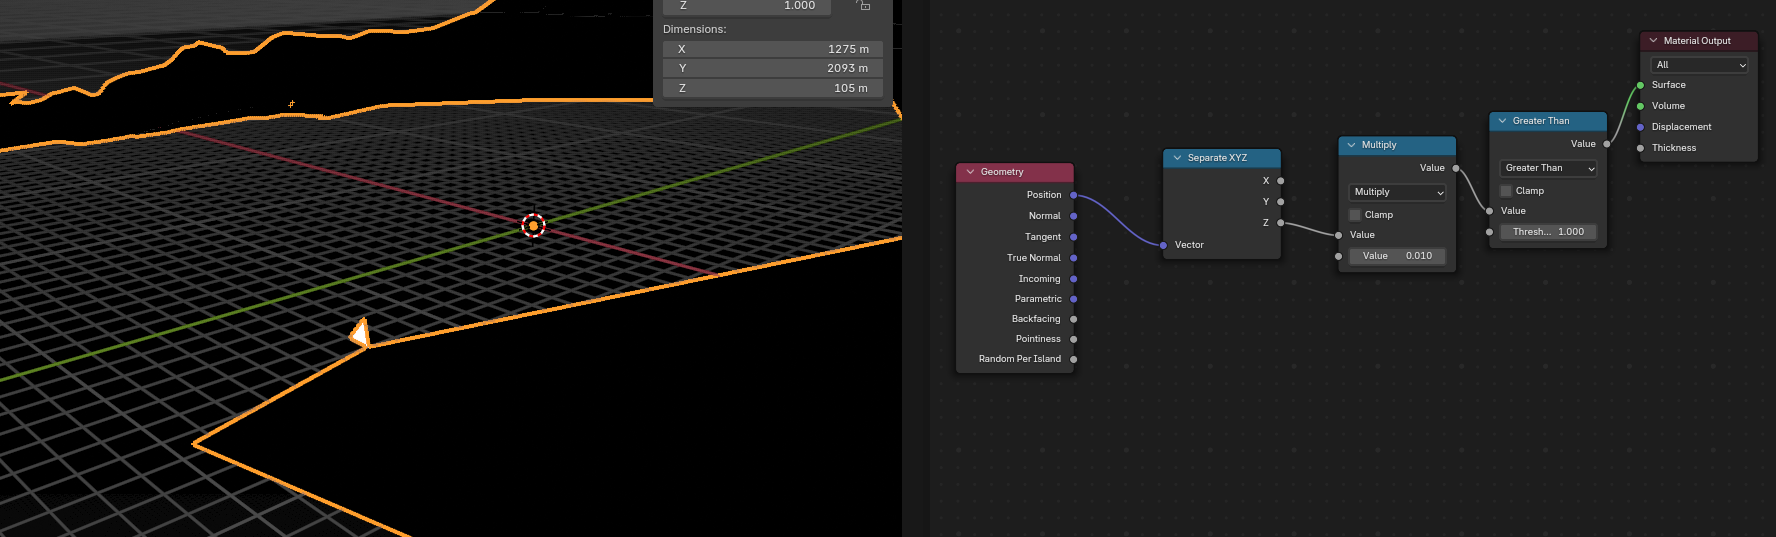Click the Z output socket of Separate XYZ
Image resolution: width=1776 pixels, height=537 pixels.
[x=1281, y=223]
